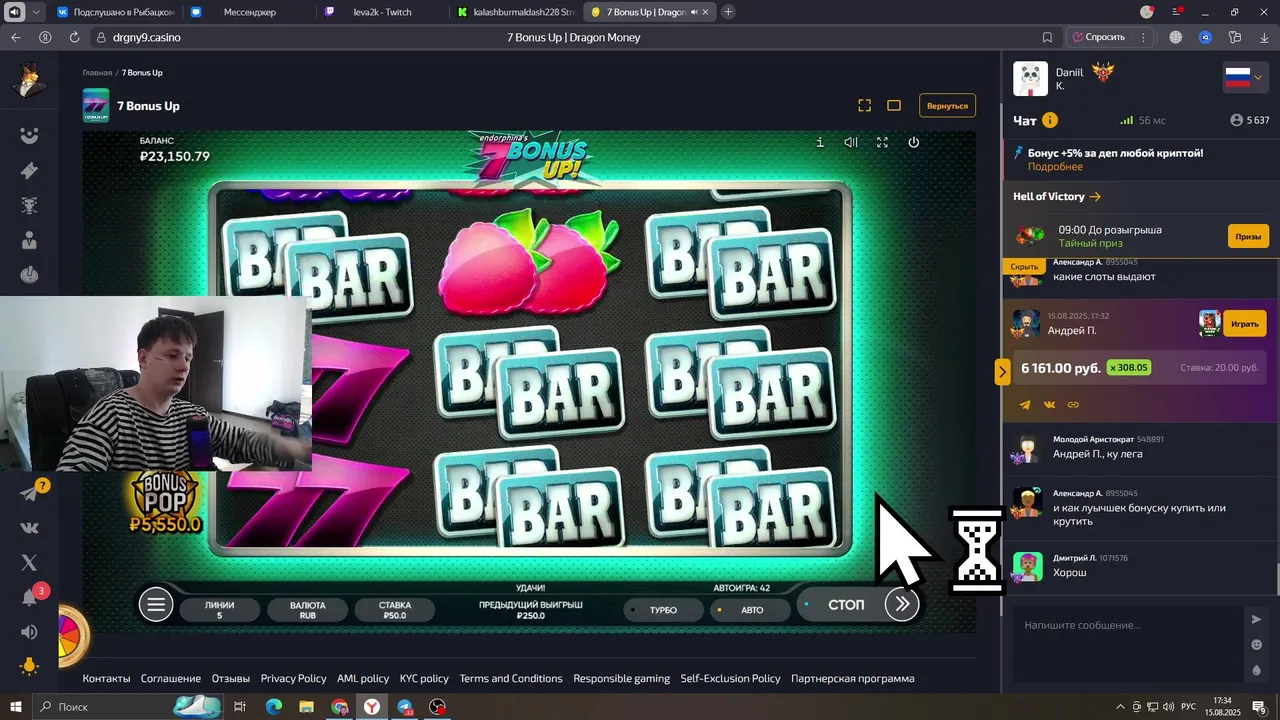
Task: Open Windows Start menu
Action: [15, 706]
